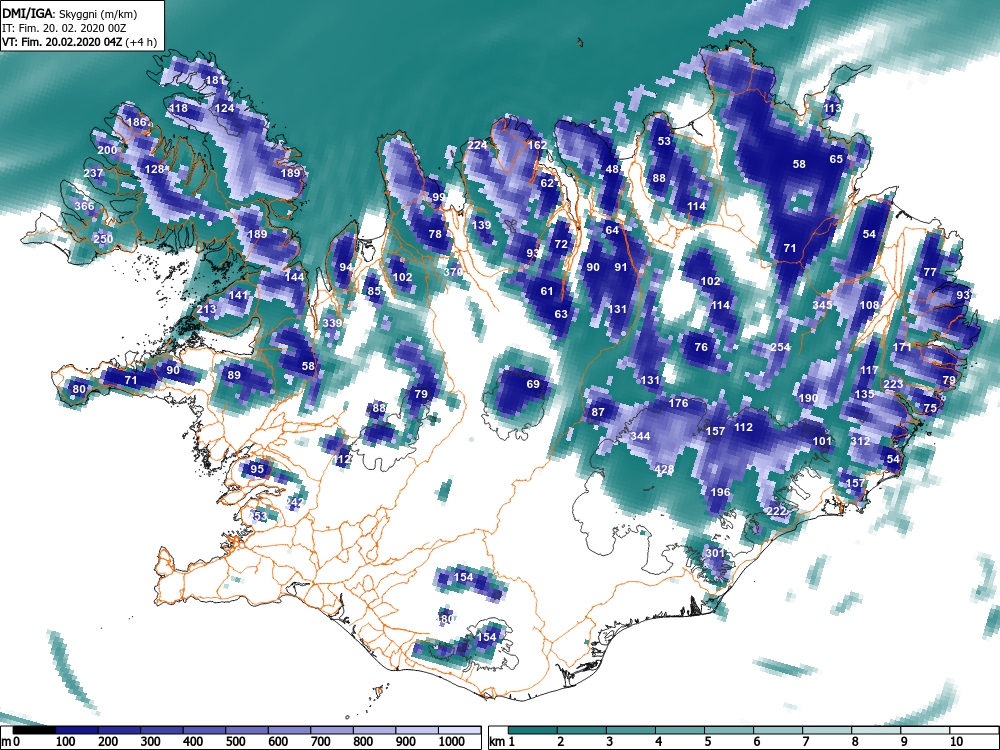1000x750 pixels.
Task: Click visibility value 99
Action: (438, 197)
